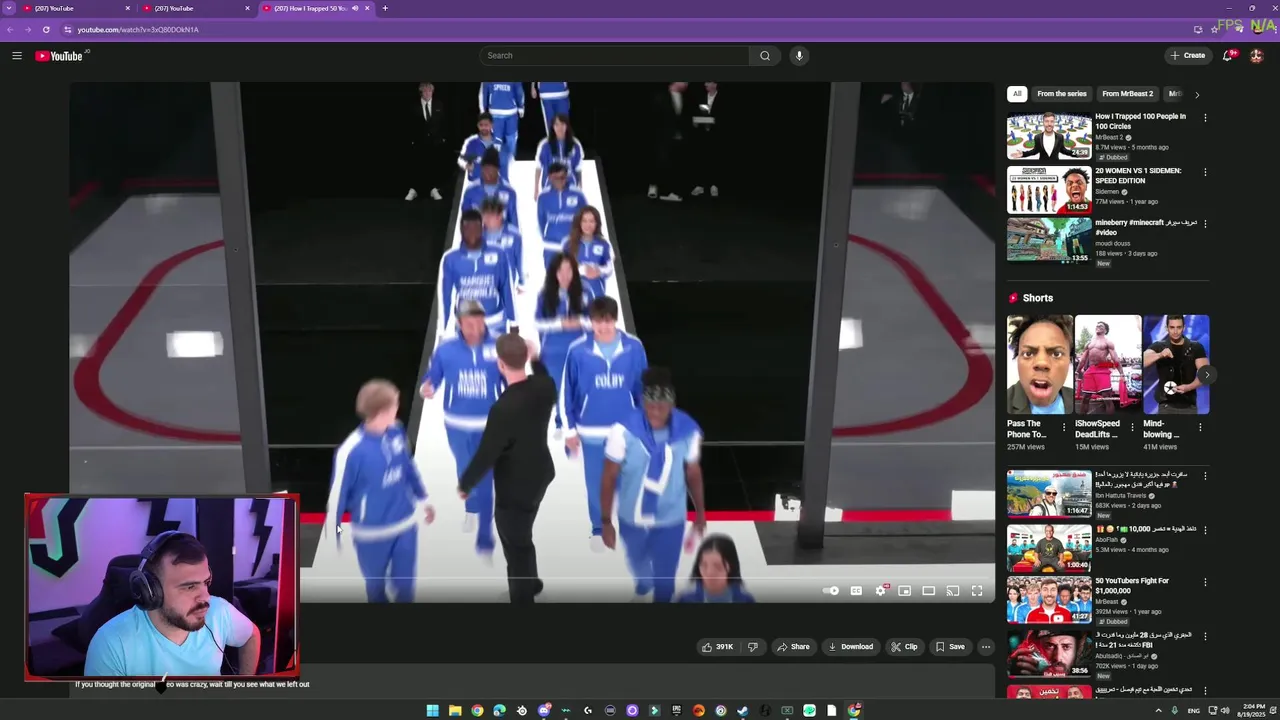Viewport: 1280px width, 720px height.
Task: Dislike the video
Action: (753, 647)
